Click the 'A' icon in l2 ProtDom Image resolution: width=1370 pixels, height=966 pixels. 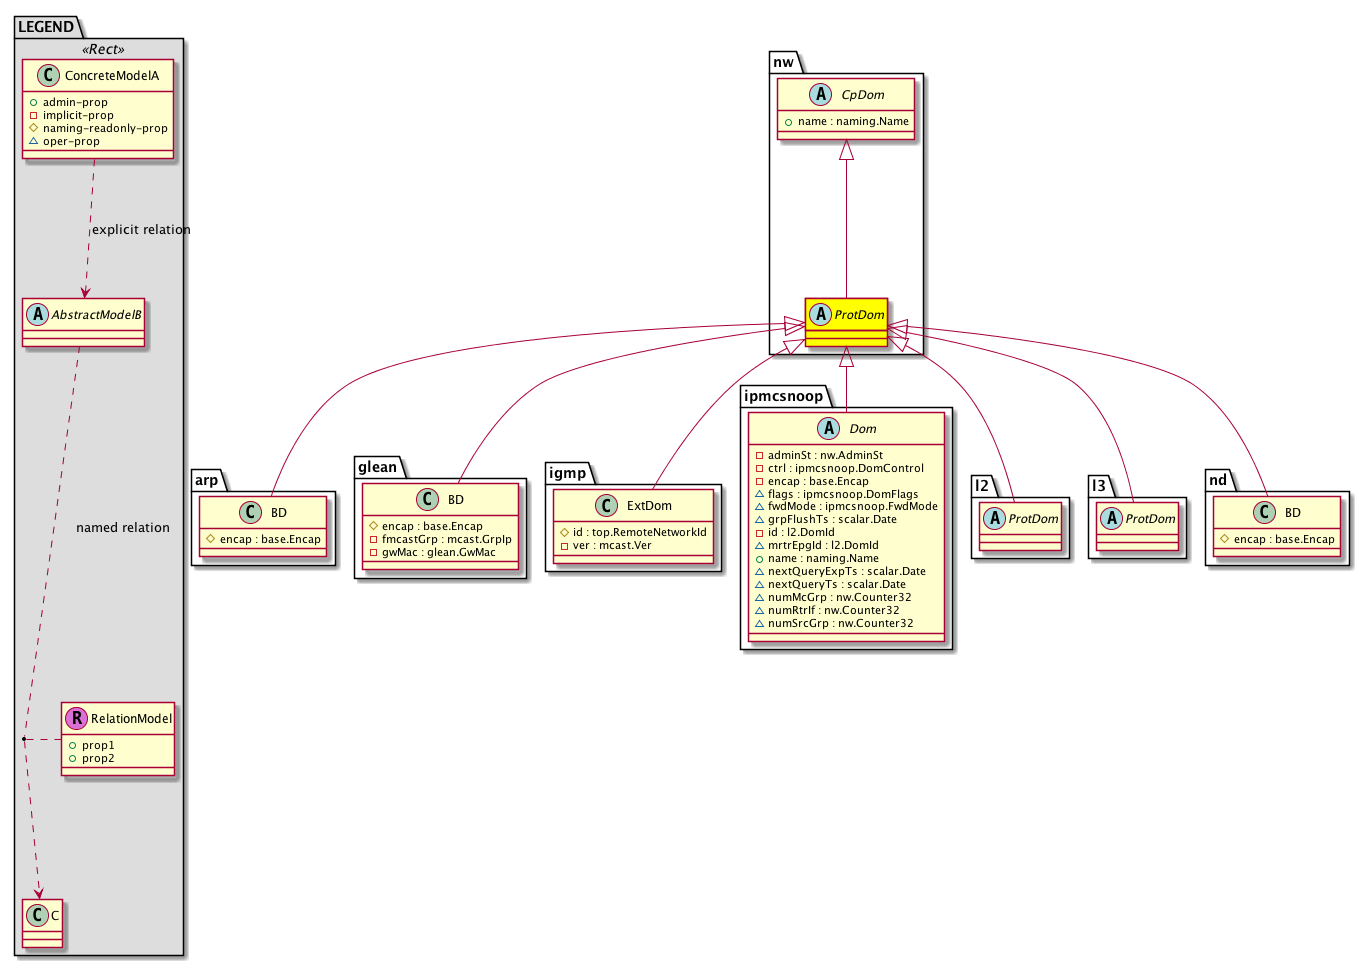pyautogui.click(x=994, y=518)
